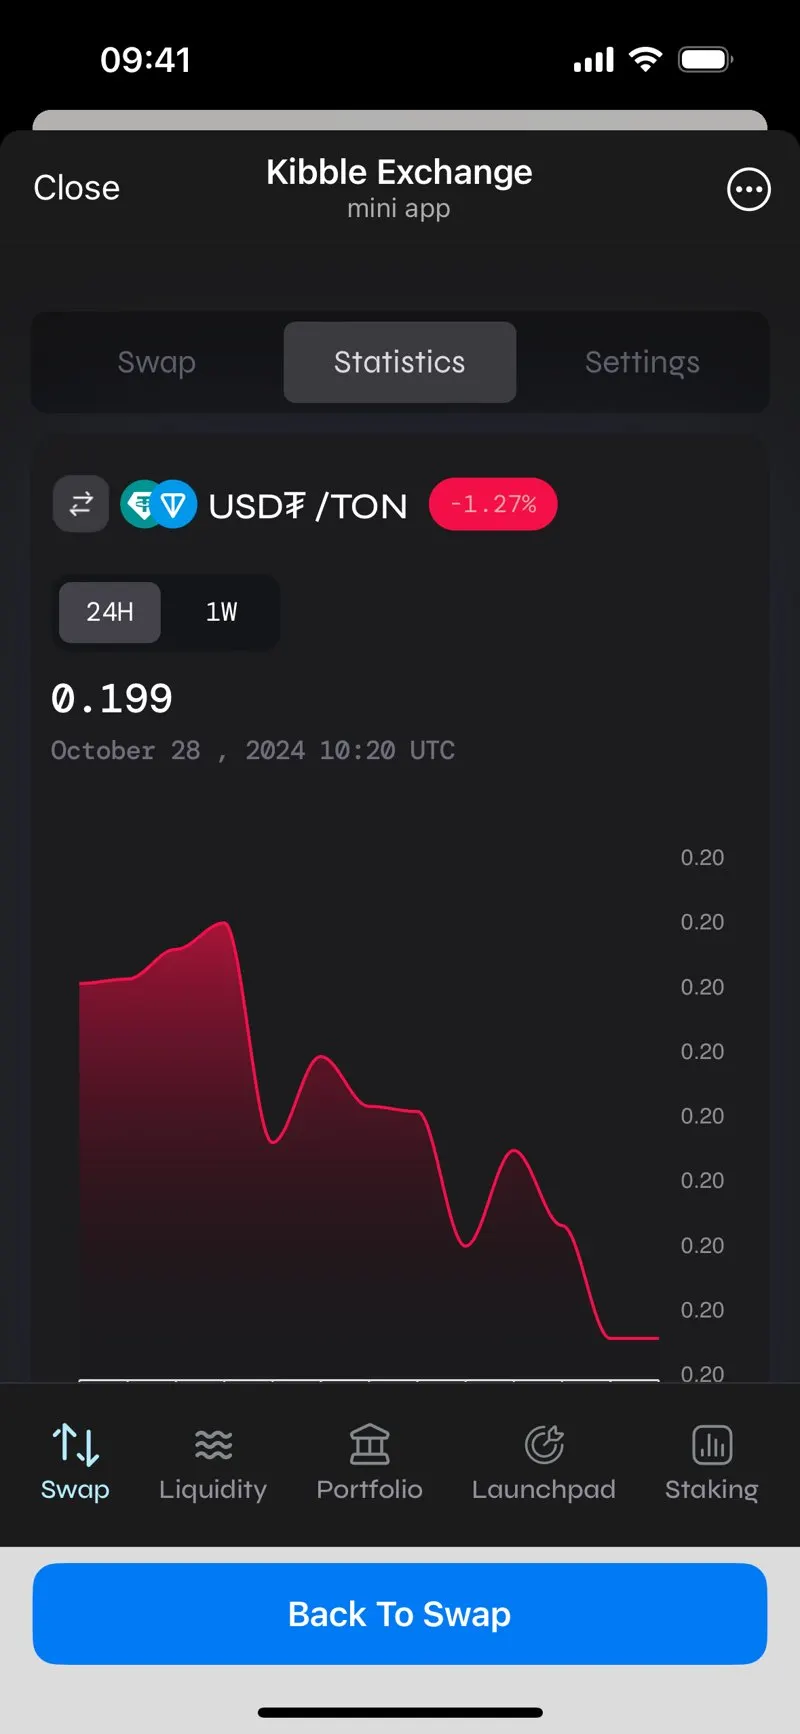Switch to the Swap top tab
800x1734 pixels.
(x=157, y=362)
